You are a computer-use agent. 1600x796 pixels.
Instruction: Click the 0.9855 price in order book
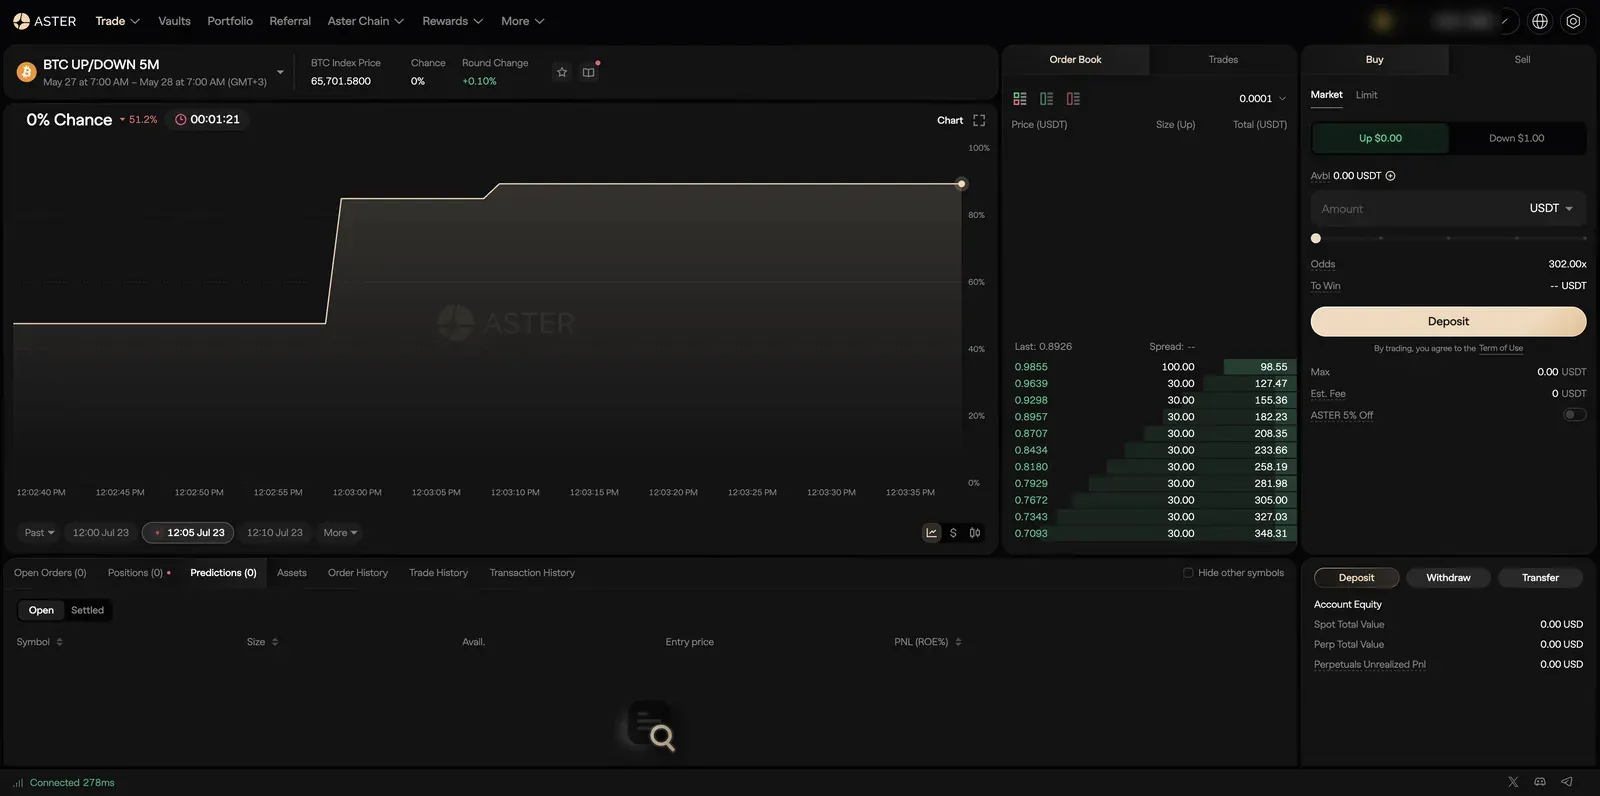tap(1031, 367)
